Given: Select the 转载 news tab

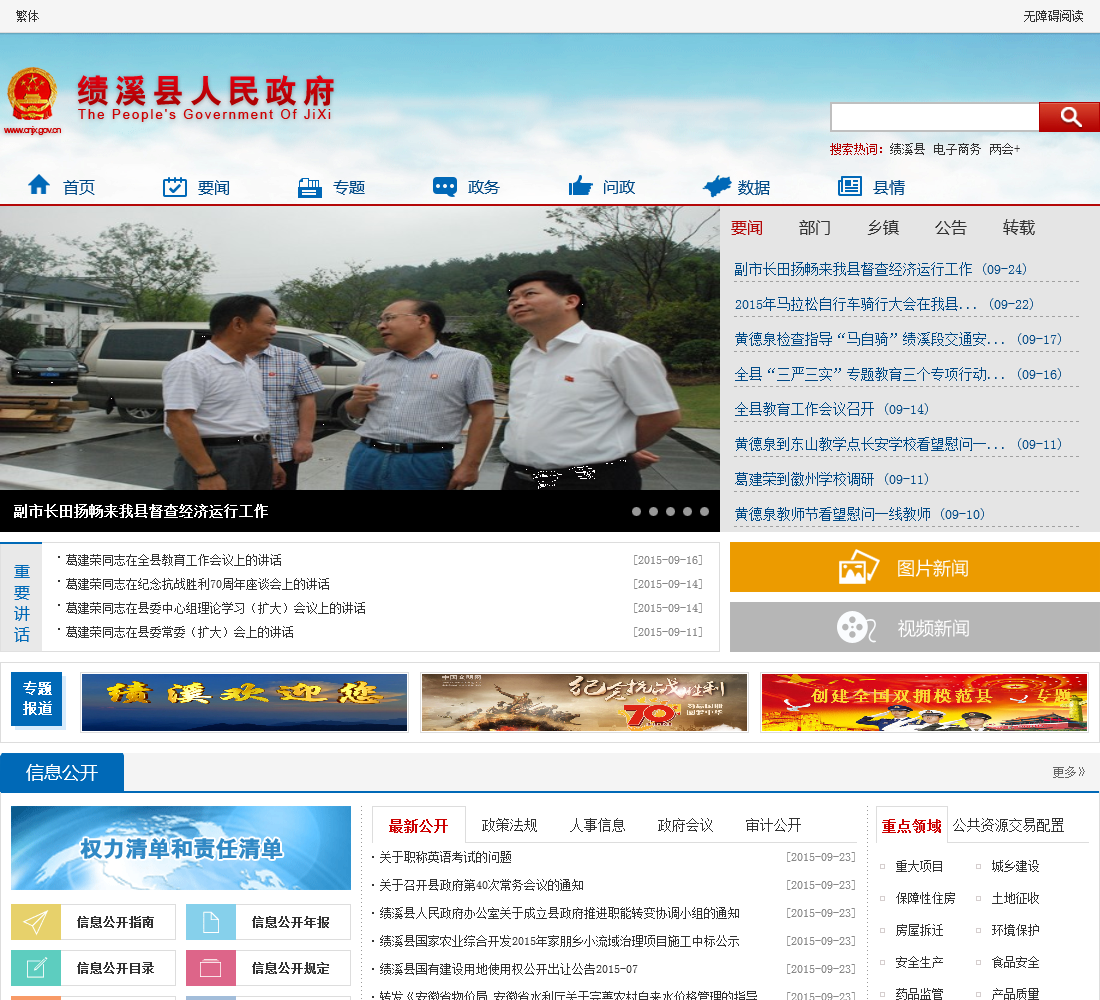Looking at the screenshot, I should [x=1019, y=227].
